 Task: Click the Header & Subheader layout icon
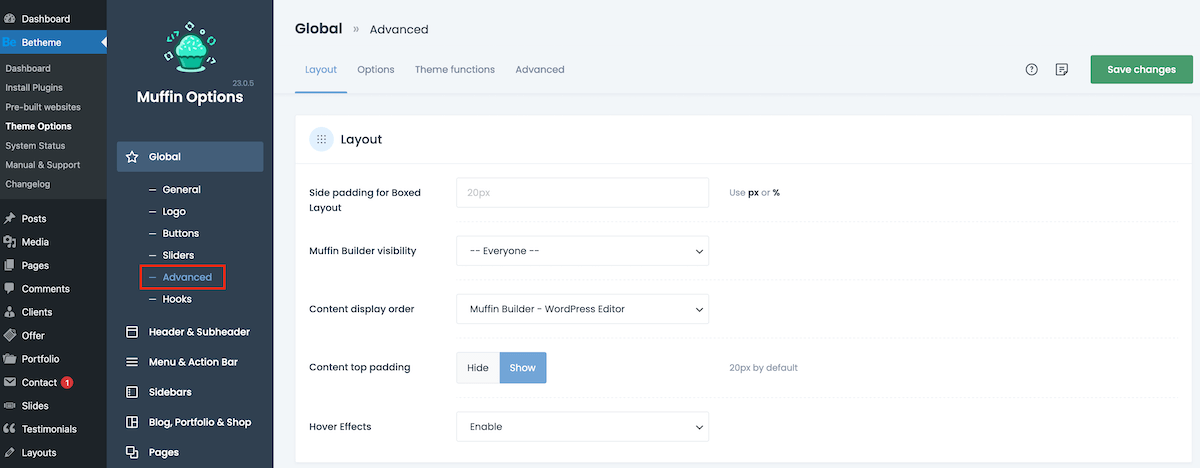point(132,332)
